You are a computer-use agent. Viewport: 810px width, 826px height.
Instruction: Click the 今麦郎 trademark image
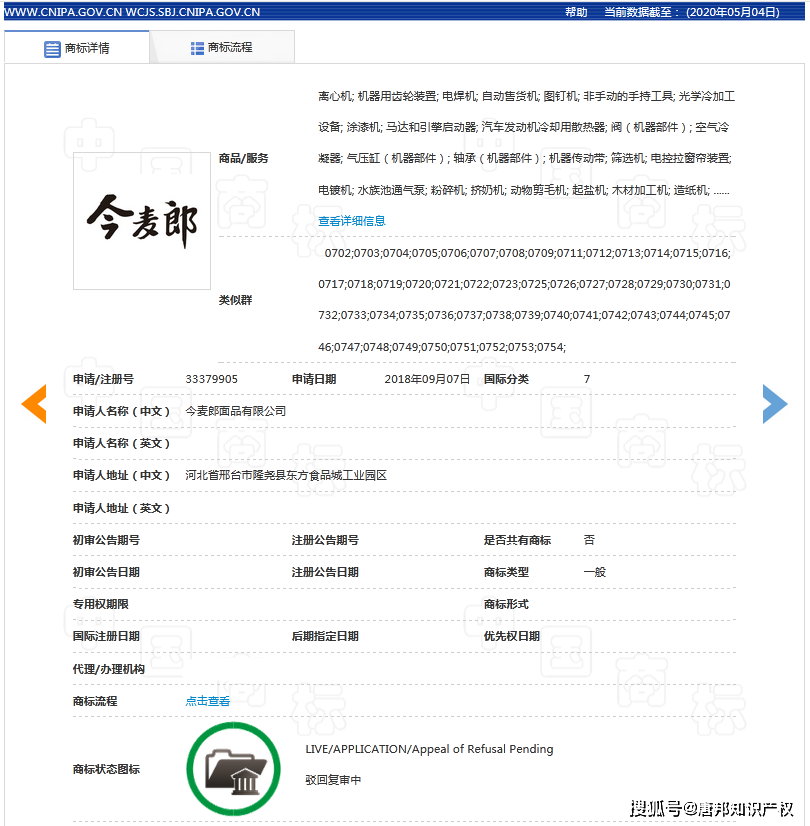coord(142,221)
